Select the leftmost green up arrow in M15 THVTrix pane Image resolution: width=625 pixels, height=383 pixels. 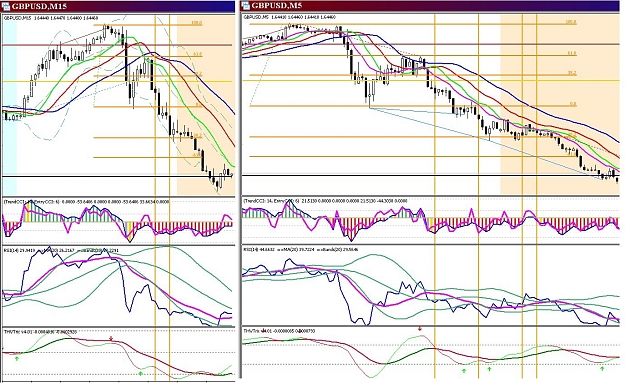click(17, 359)
